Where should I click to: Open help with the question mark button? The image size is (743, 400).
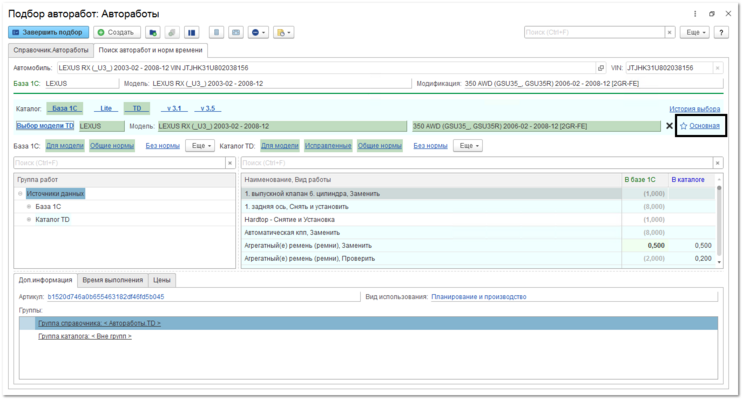[x=721, y=32]
